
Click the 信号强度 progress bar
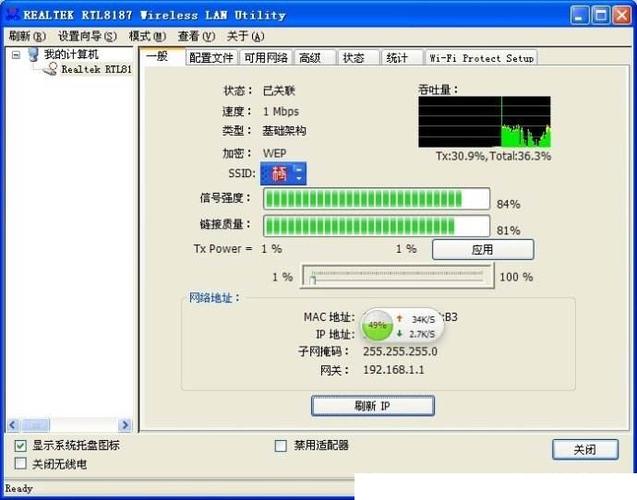377,199
